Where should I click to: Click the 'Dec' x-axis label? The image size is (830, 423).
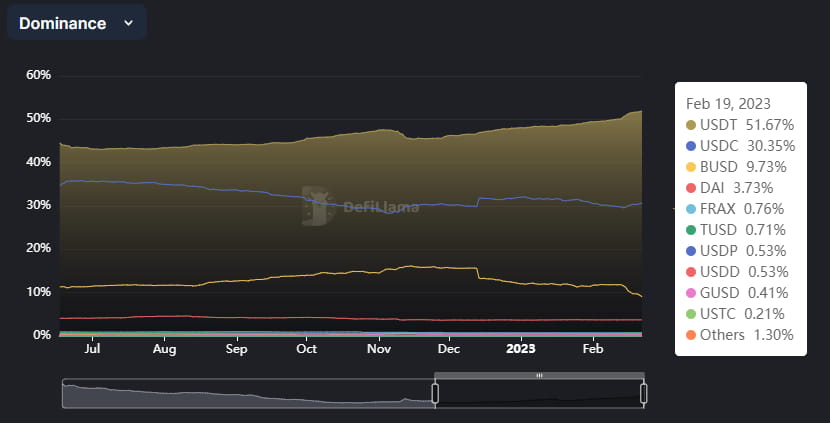pos(449,349)
